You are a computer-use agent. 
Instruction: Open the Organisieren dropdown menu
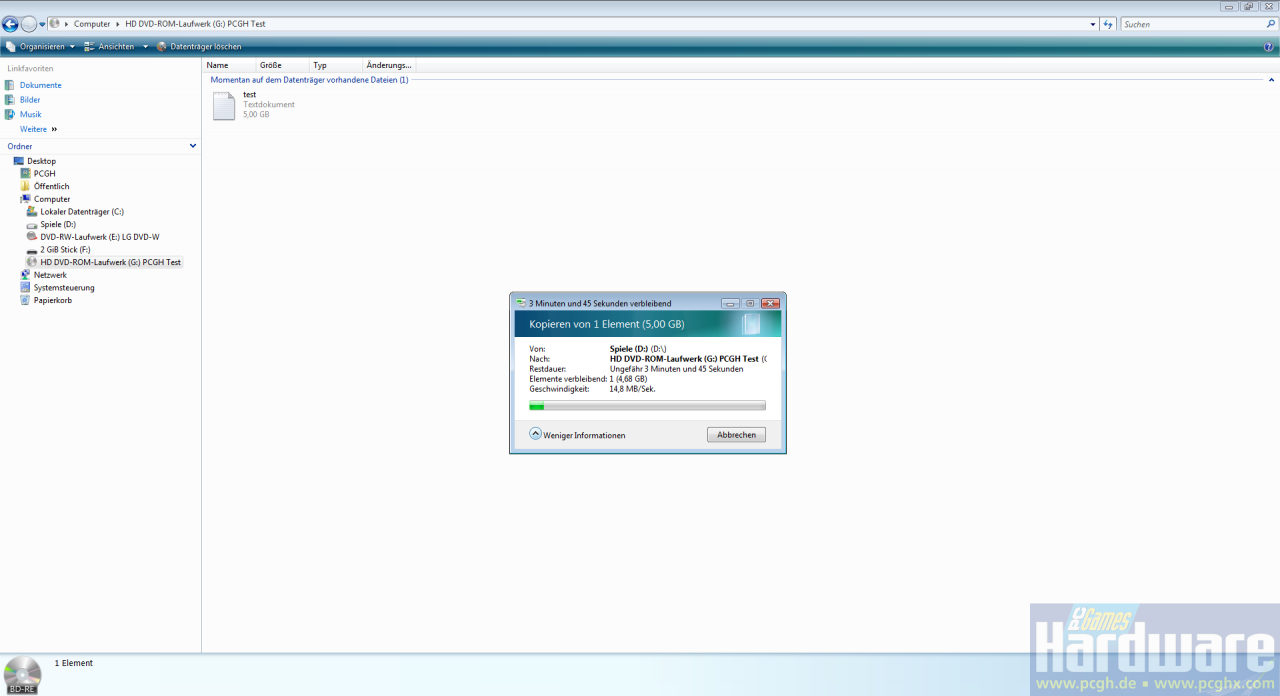click(40, 46)
